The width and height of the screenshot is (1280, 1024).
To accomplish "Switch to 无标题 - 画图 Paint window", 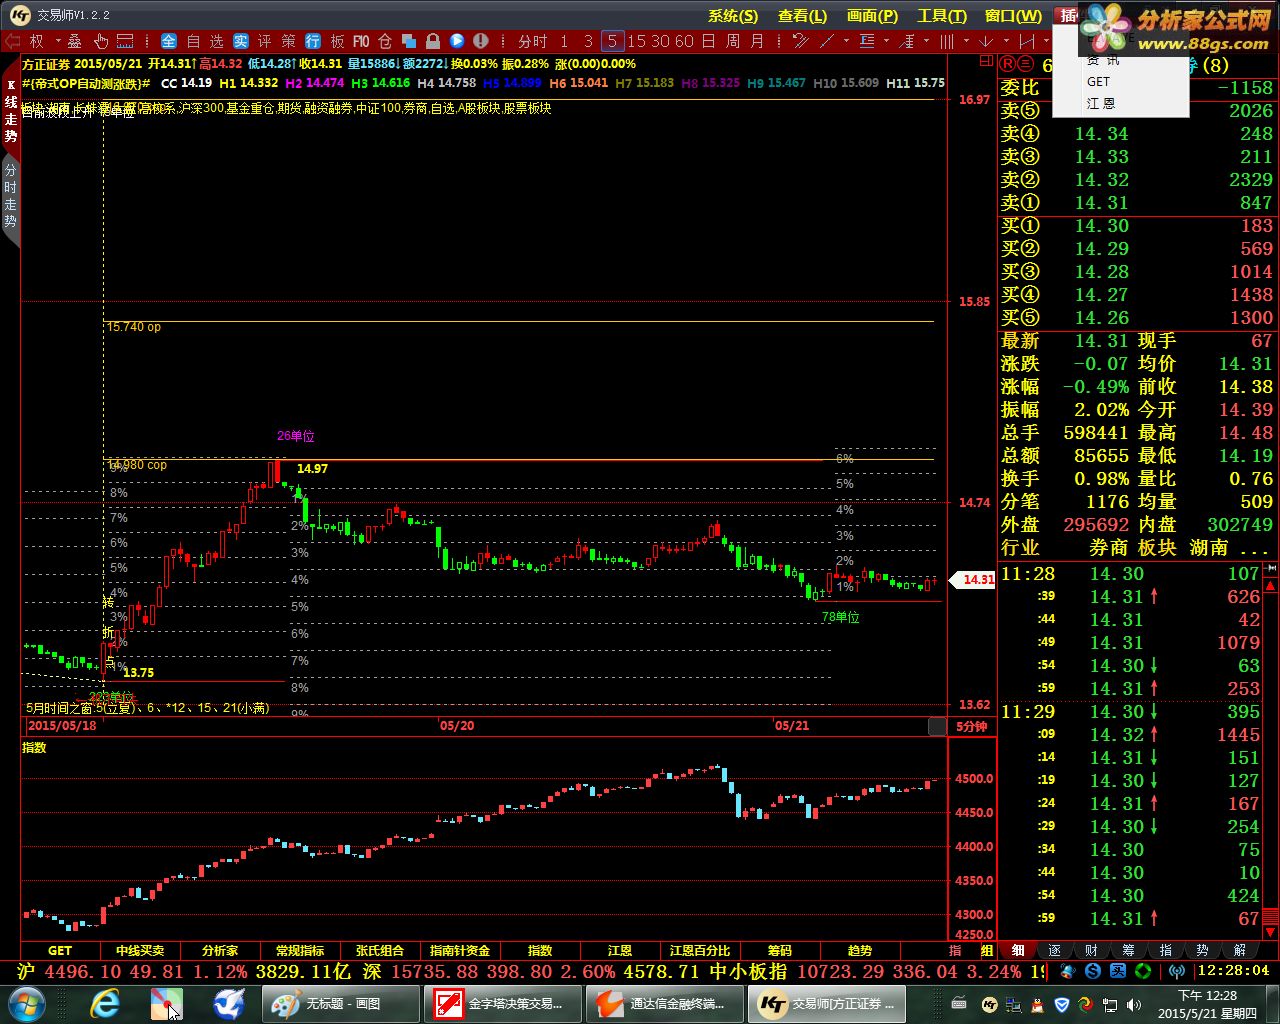I will pyautogui.click(x=341, y=1003).
